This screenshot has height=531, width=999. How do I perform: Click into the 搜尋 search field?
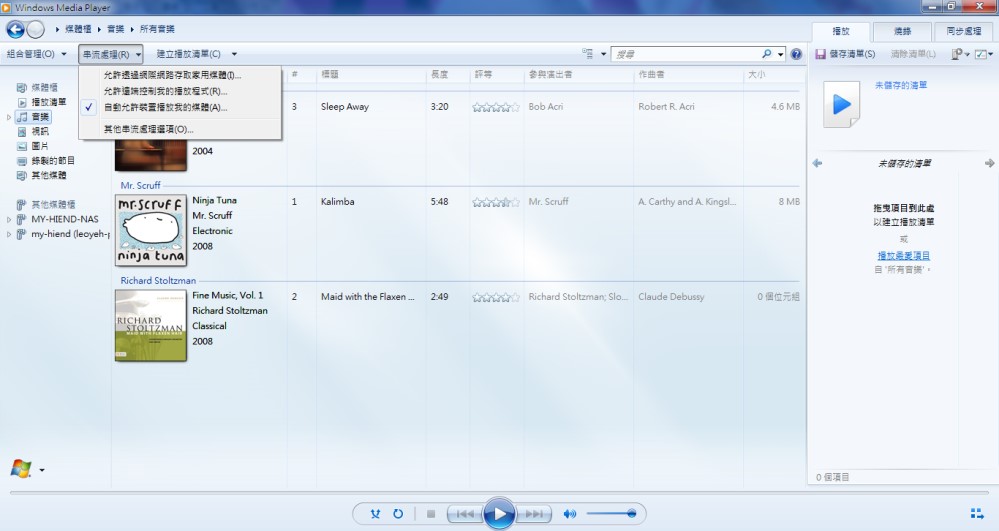(685, 54)
